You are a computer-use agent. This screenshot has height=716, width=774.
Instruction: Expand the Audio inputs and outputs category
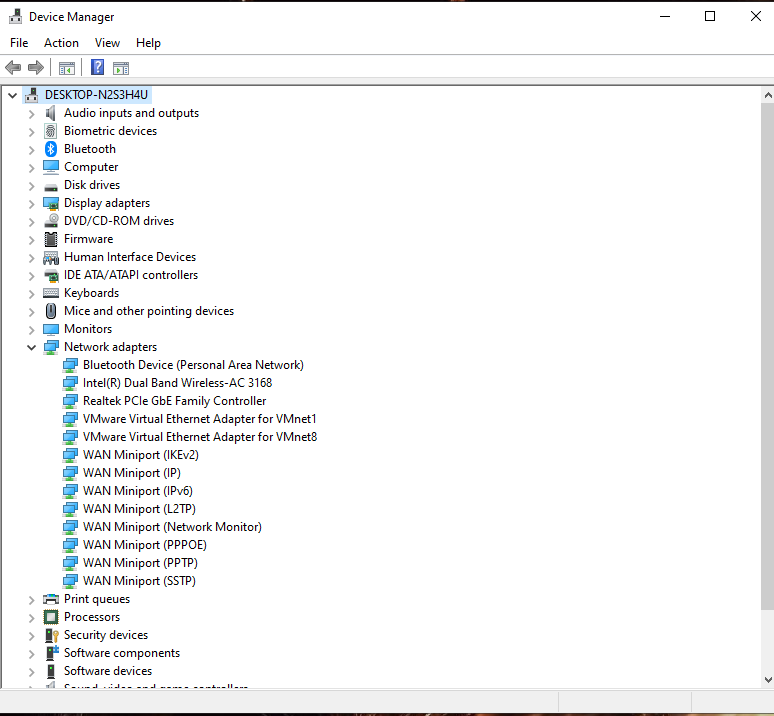tap(32, 114)
